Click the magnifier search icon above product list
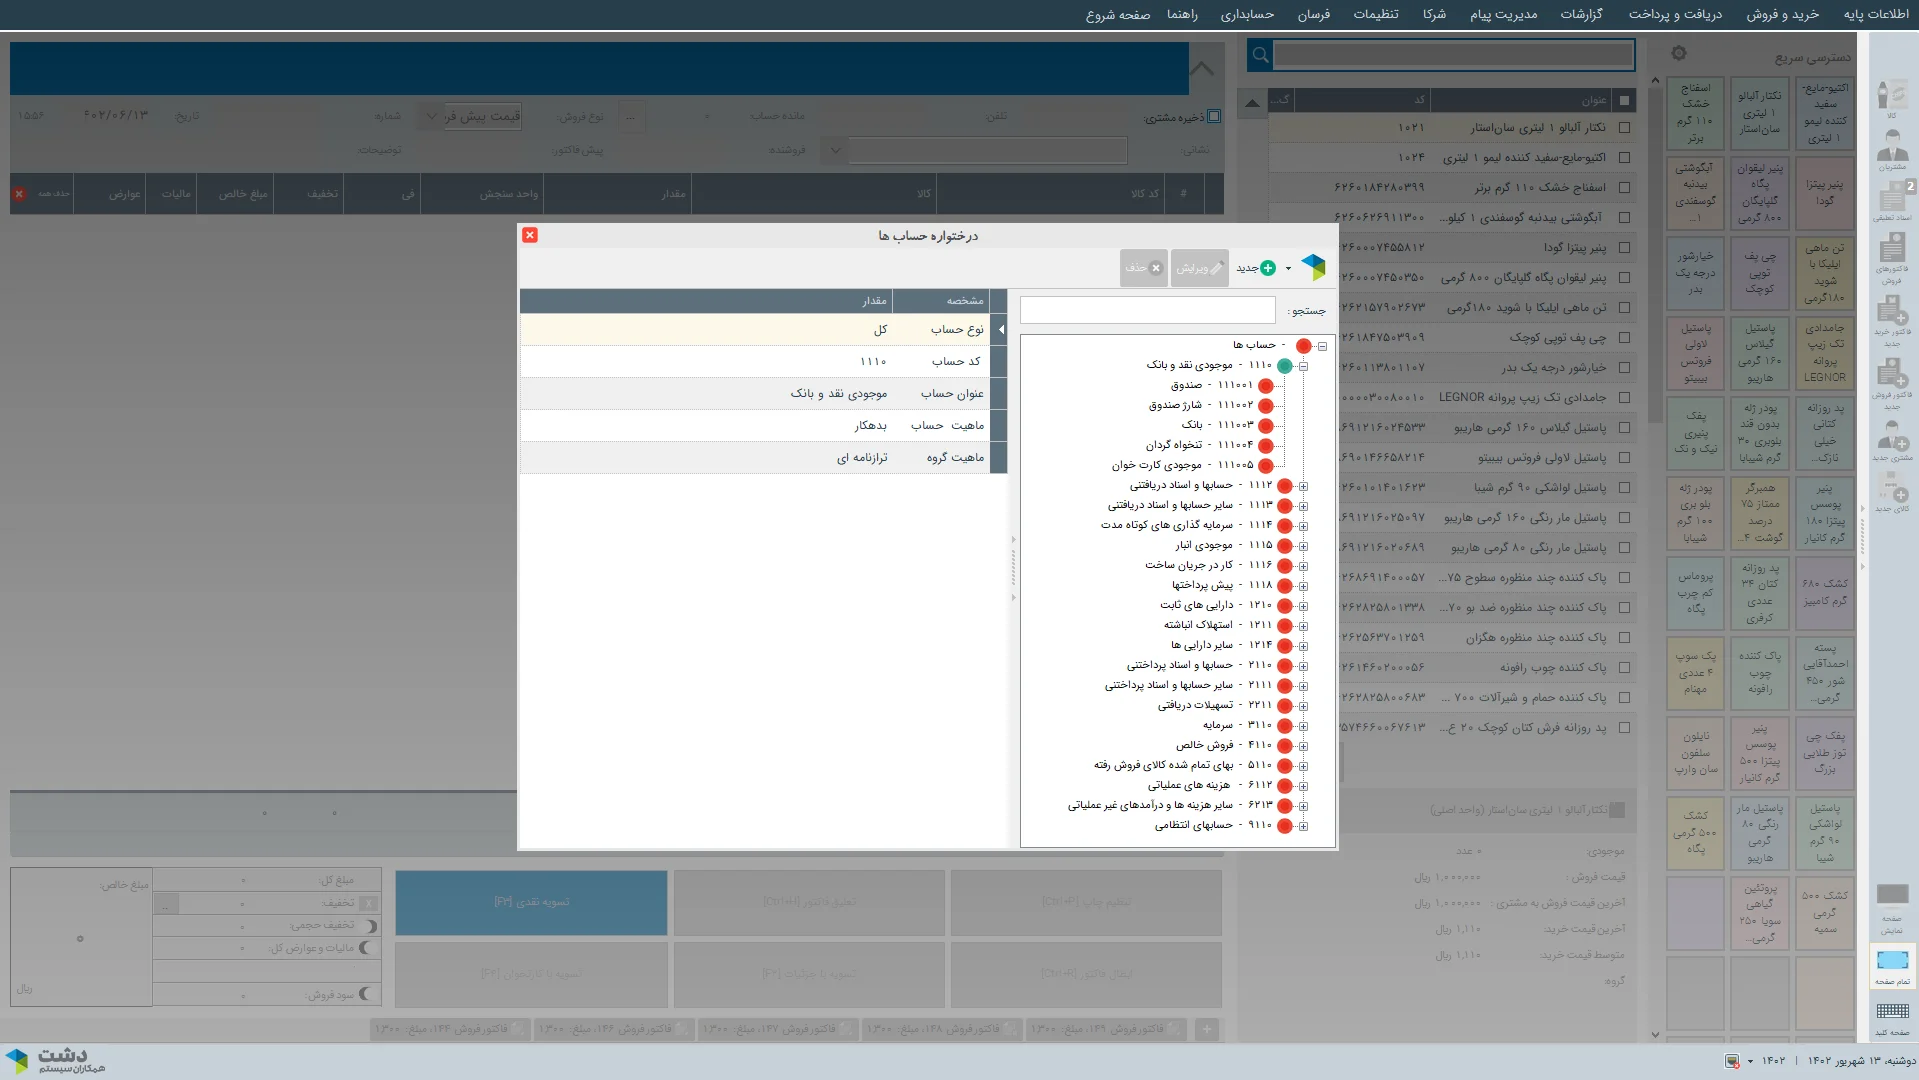This screenshot has width=1919, height=1080. pyautogui.click(x=1260, y=55)
